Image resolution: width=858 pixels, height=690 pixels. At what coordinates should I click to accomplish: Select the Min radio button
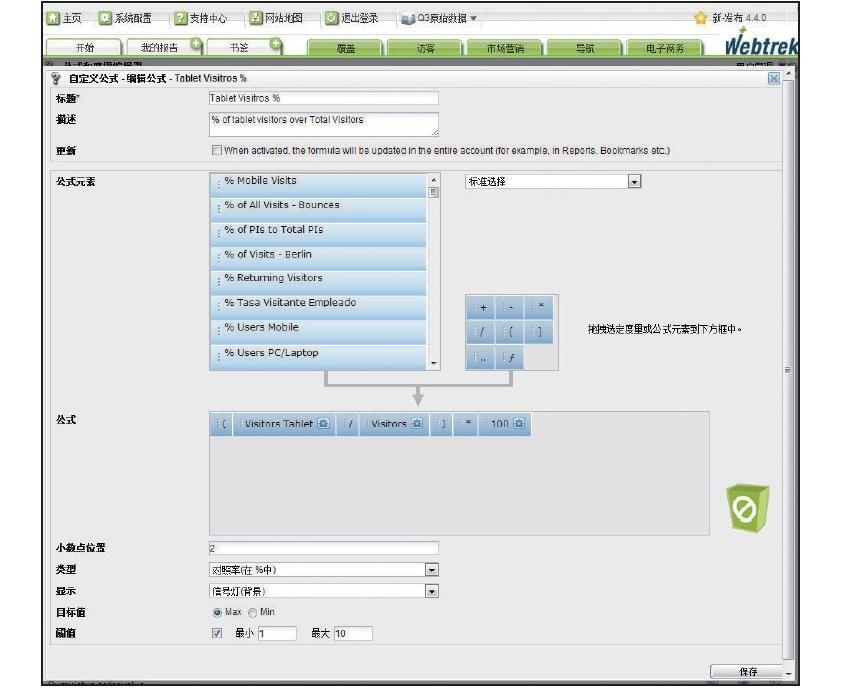(x=252, y=612)
